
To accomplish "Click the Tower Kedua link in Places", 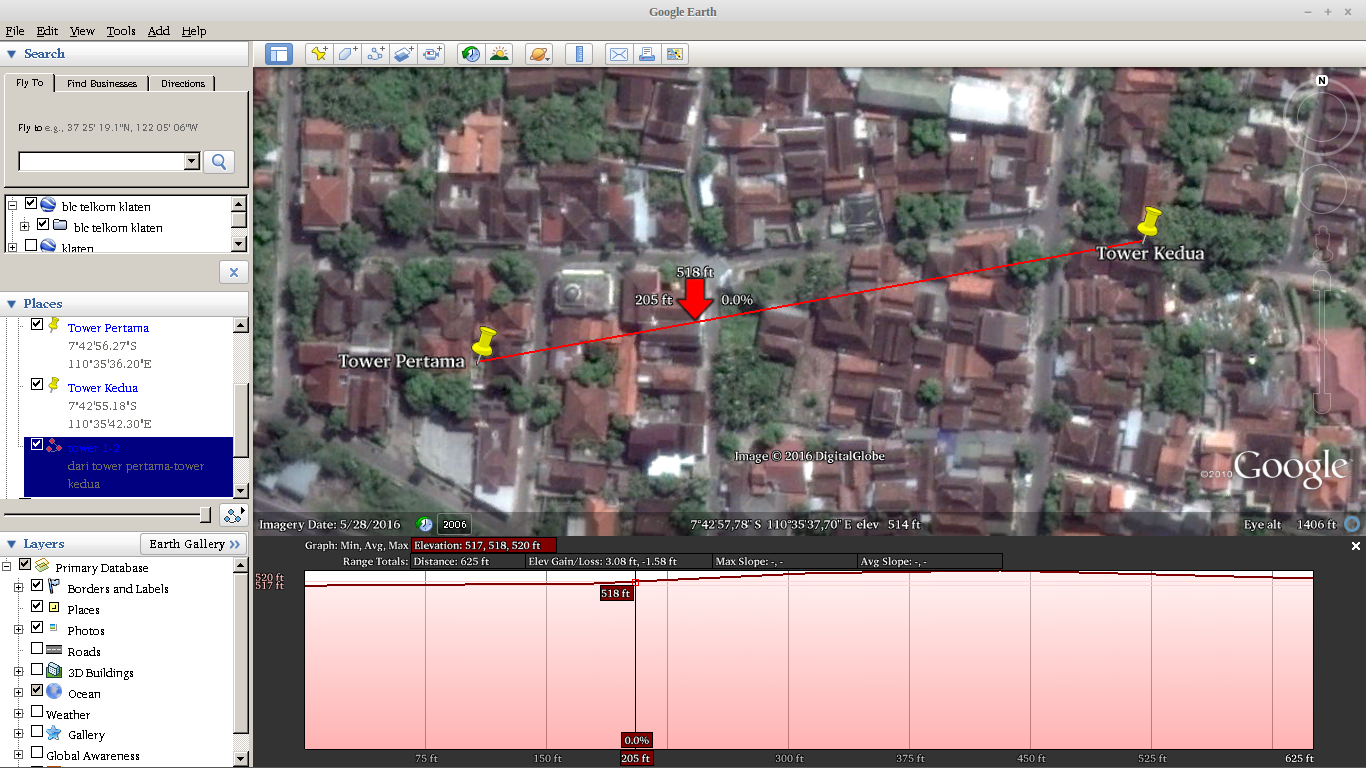I will [x=103, y=388].
